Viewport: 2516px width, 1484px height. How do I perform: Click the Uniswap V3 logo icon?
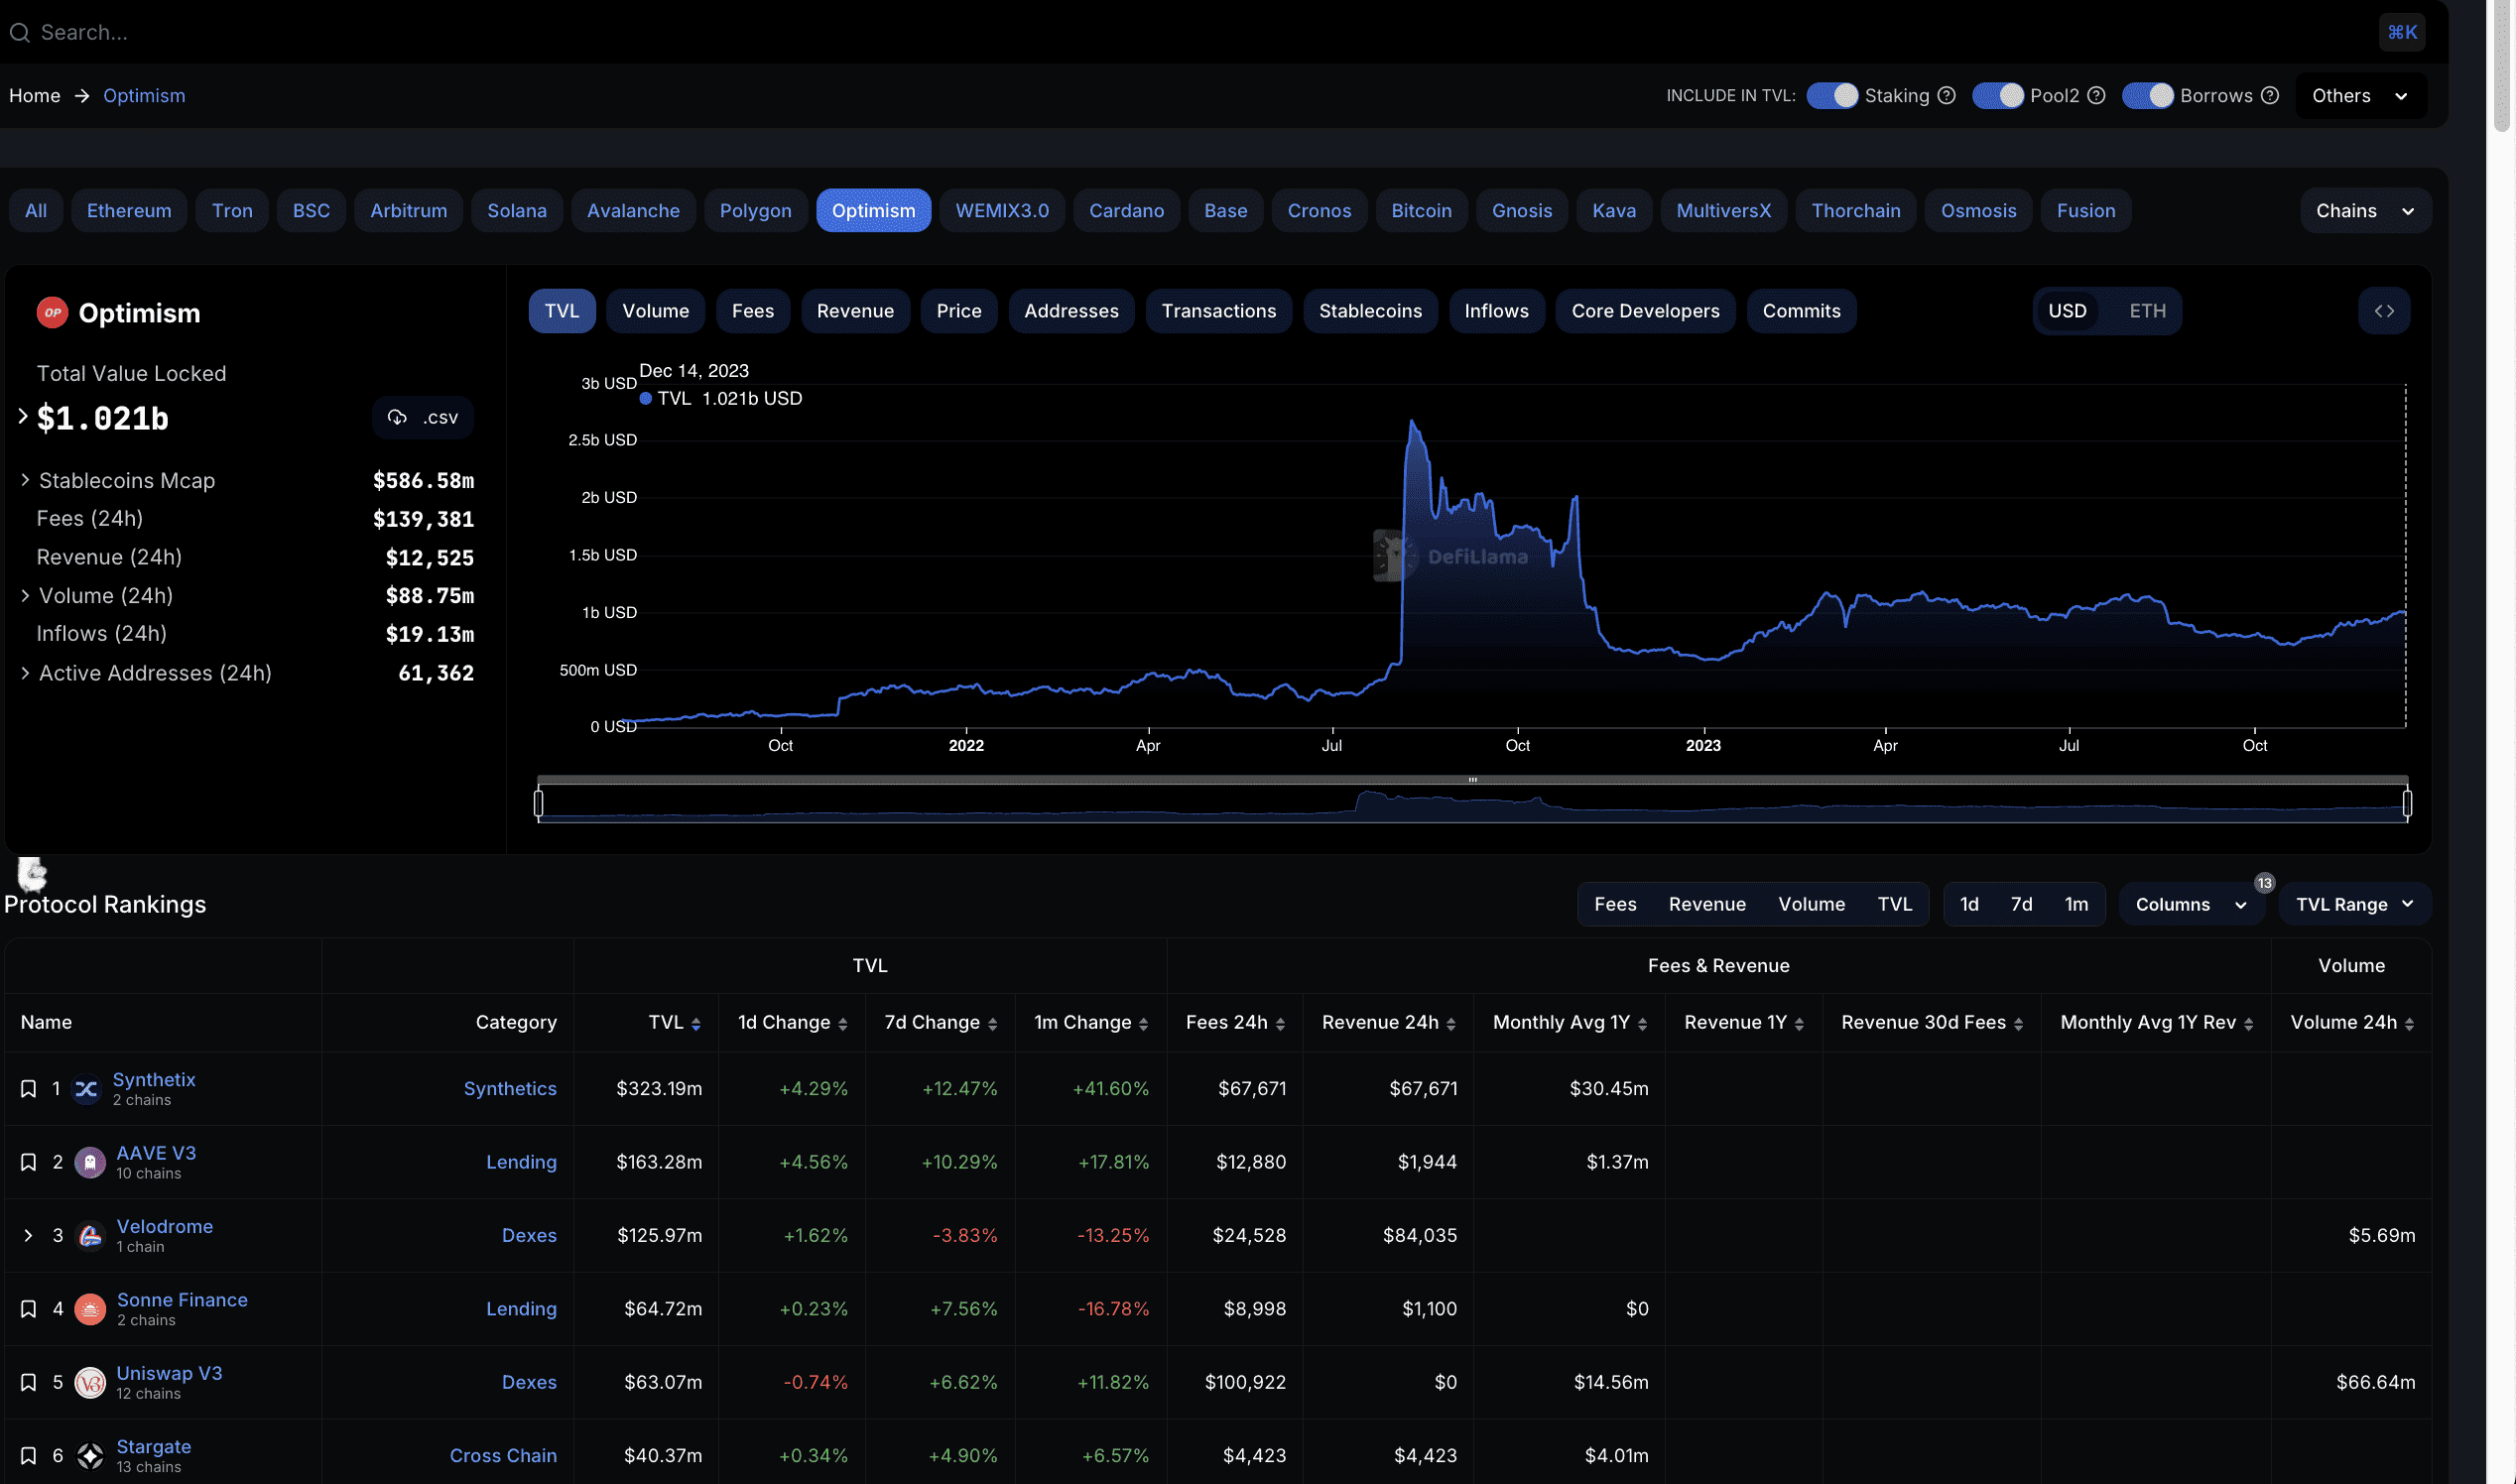coord(90,1382)
